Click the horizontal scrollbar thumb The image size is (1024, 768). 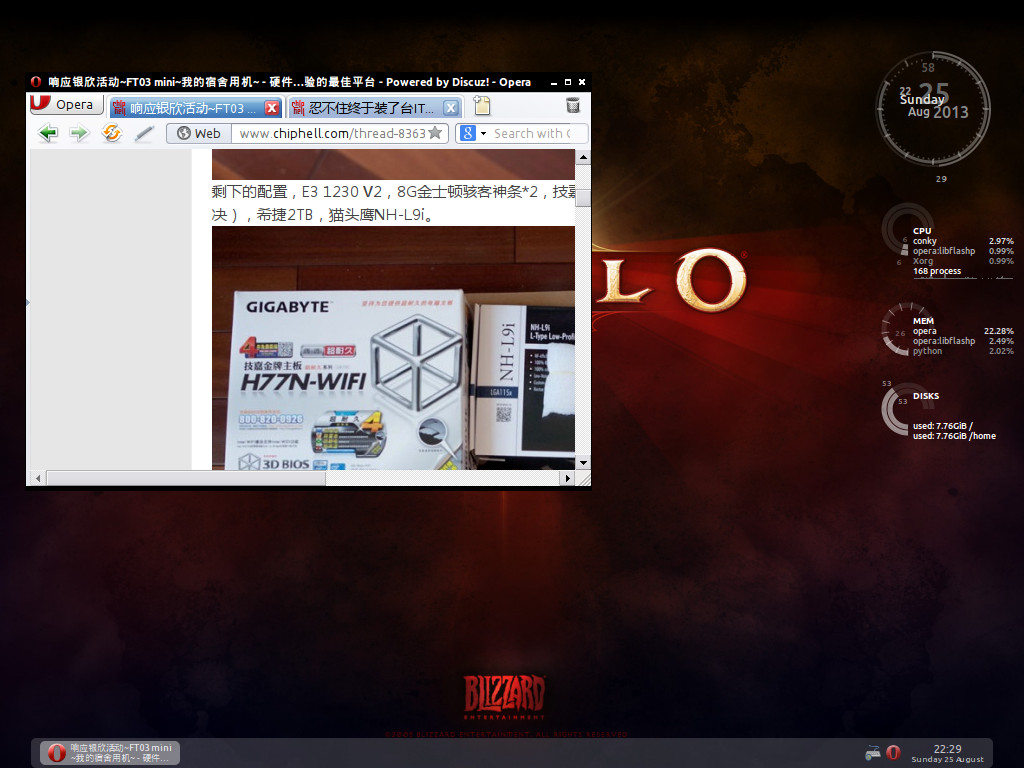(x=186, y=478)
